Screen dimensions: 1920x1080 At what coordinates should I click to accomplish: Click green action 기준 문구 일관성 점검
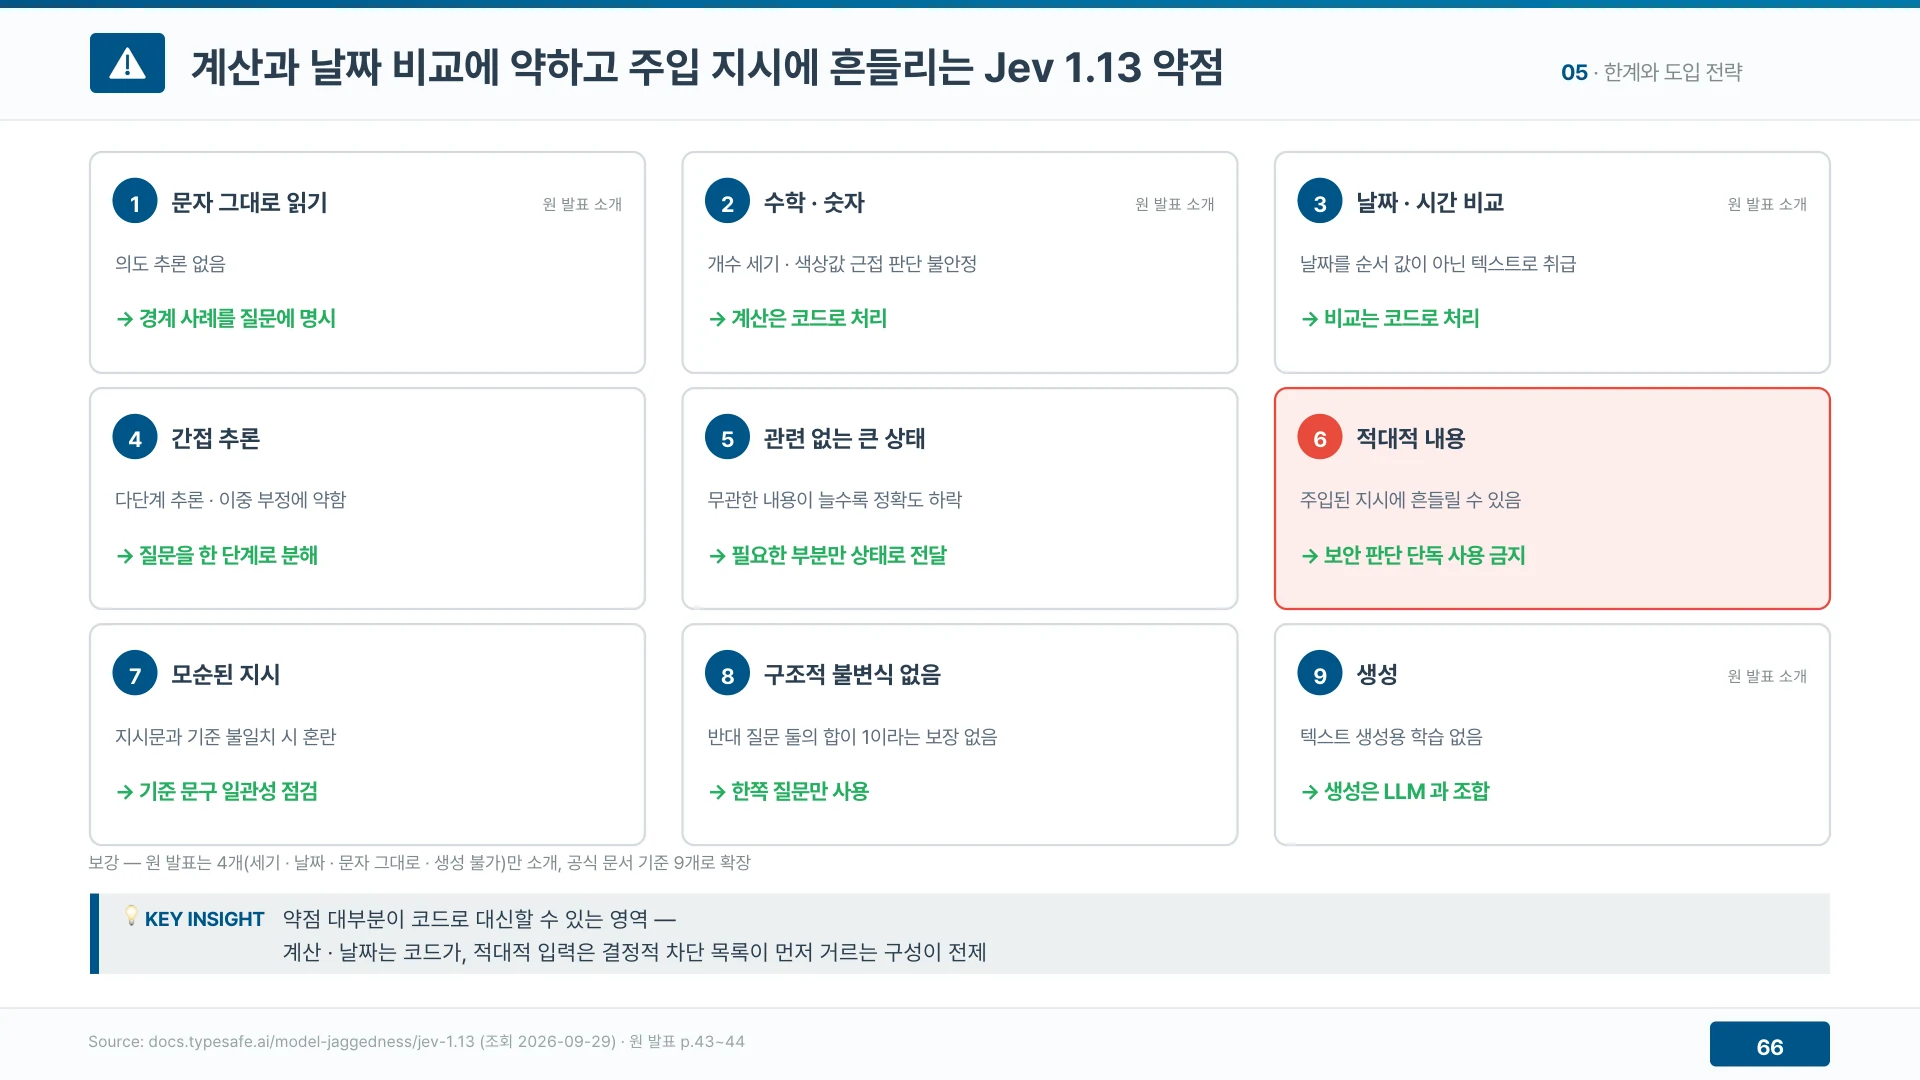coord(217,792)
